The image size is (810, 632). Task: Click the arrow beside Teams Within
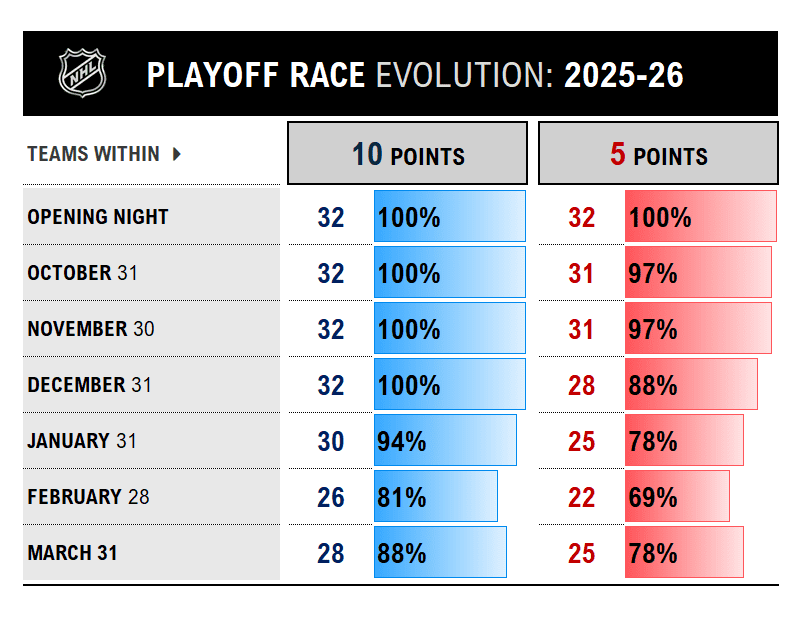tap(177, 154)
